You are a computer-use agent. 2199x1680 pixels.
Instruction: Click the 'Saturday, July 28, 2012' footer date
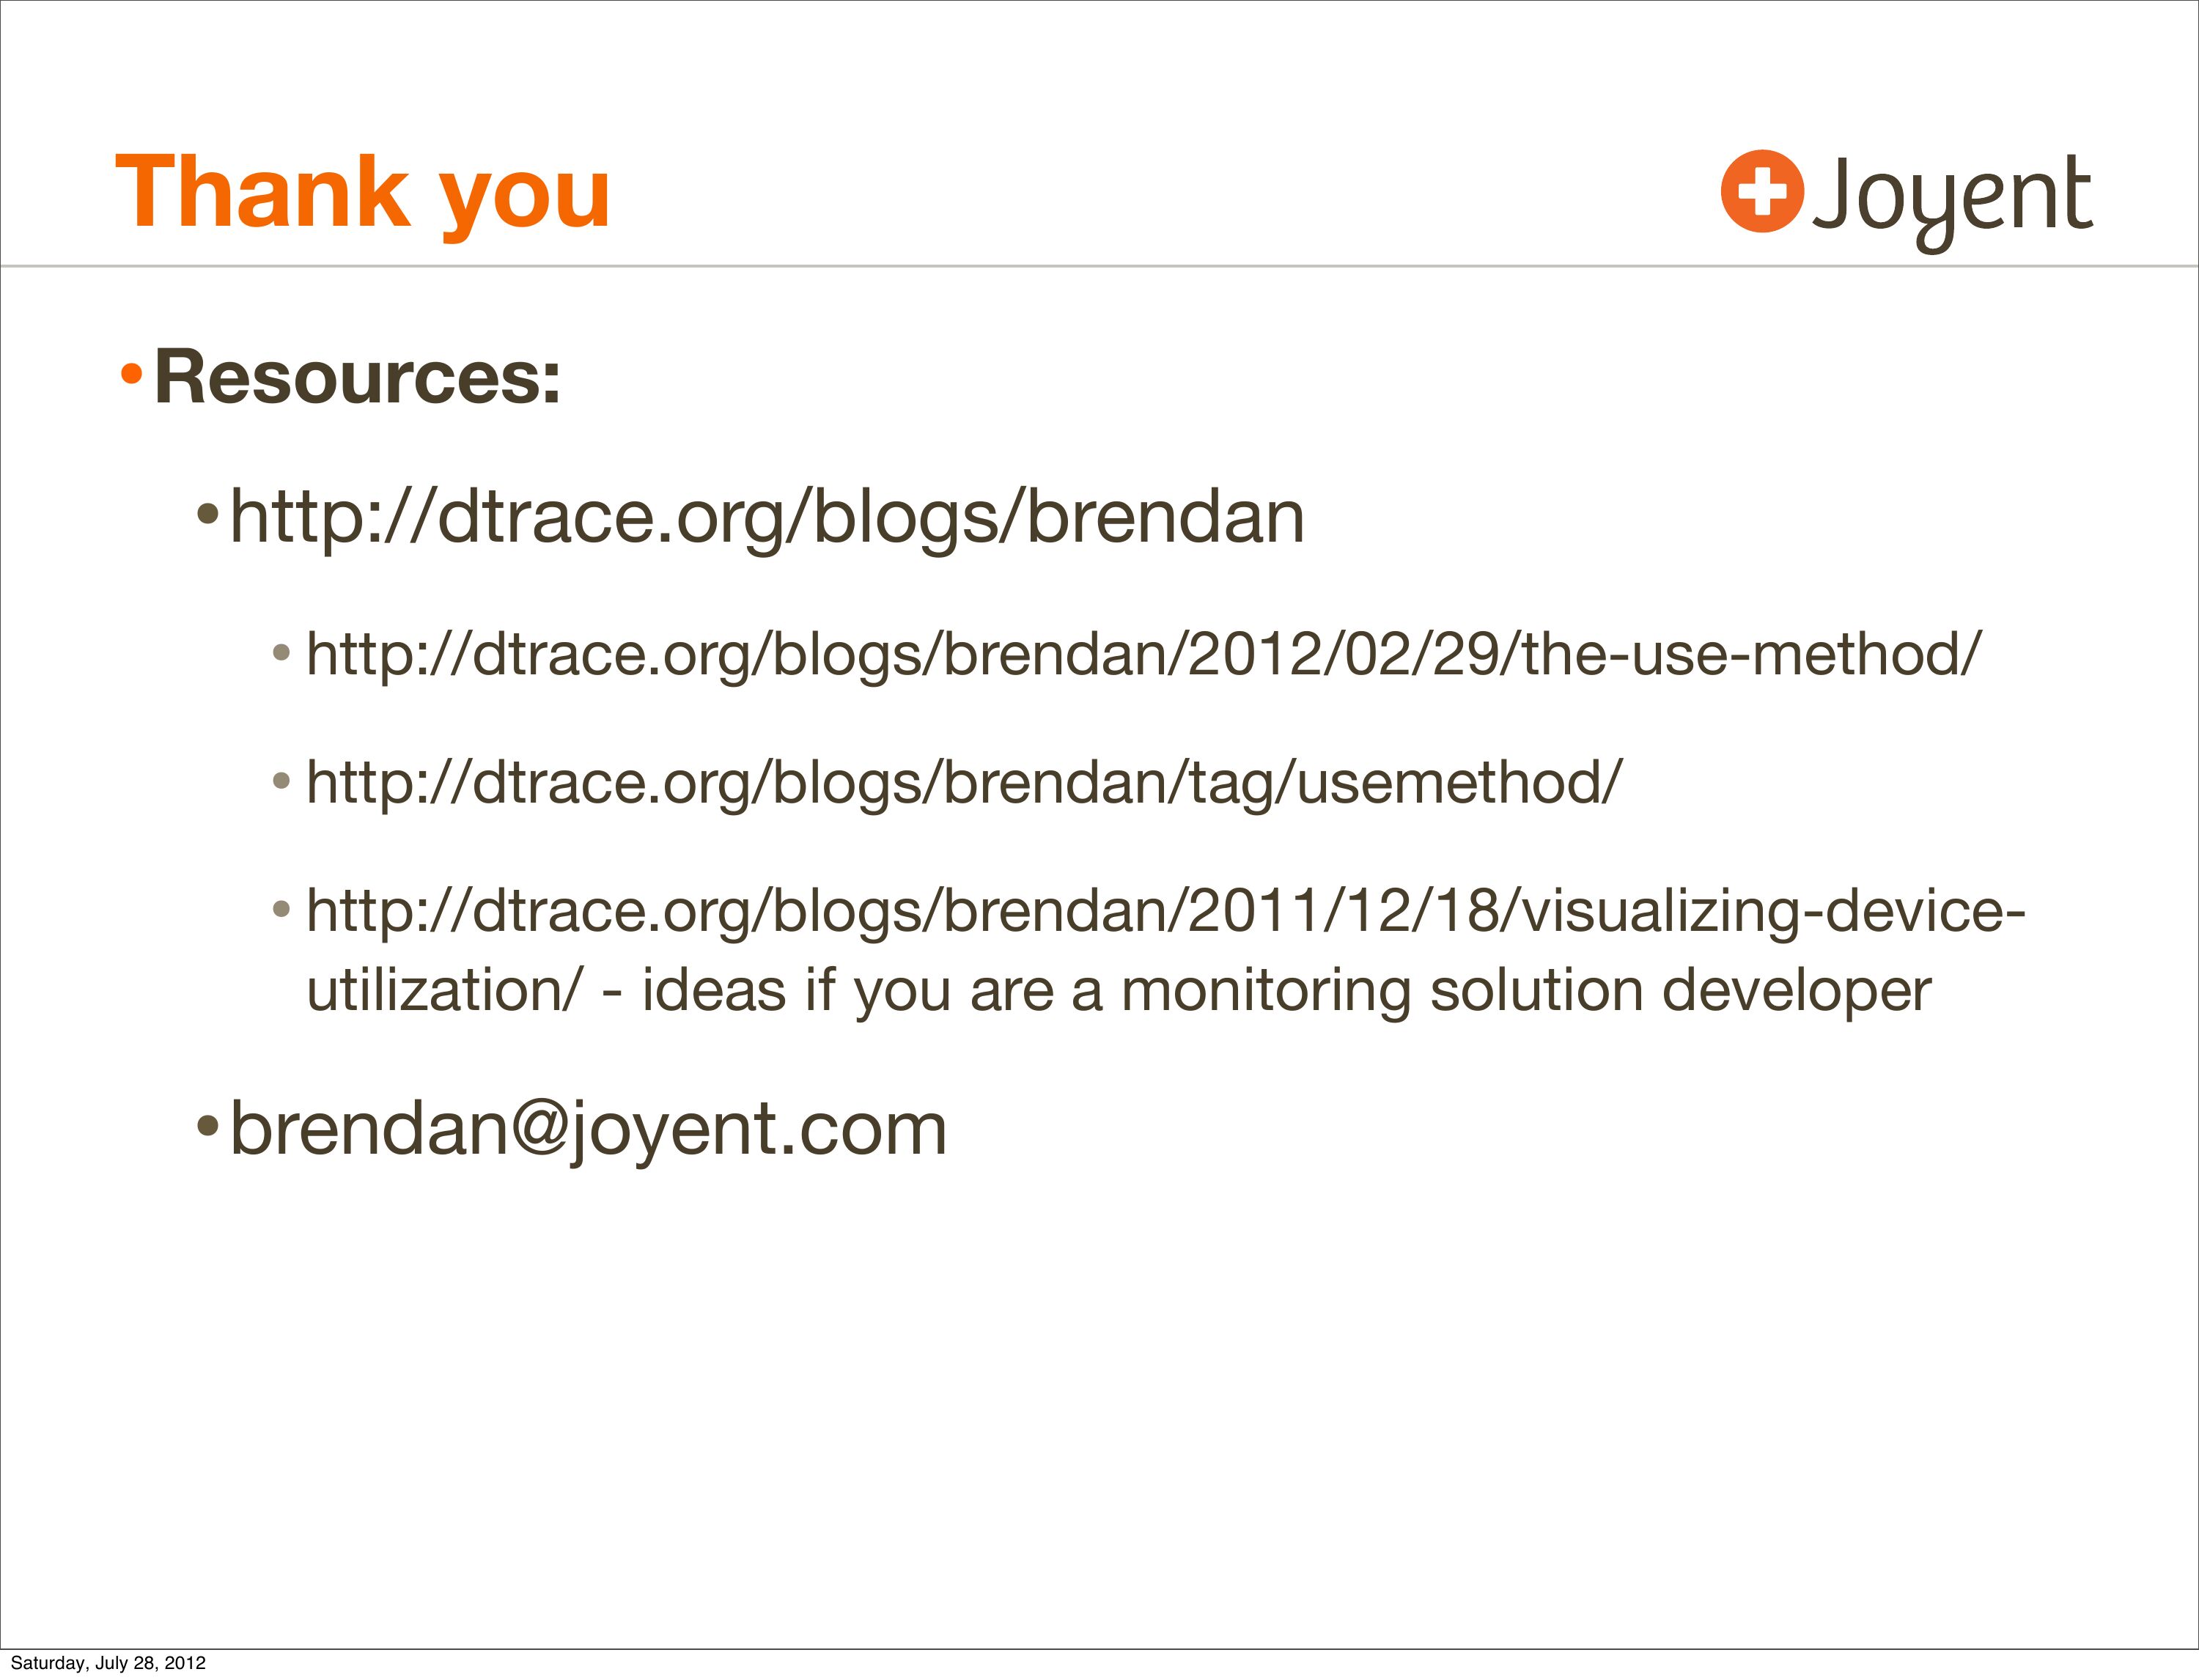pyautogui.click(x=108, y=1663)
